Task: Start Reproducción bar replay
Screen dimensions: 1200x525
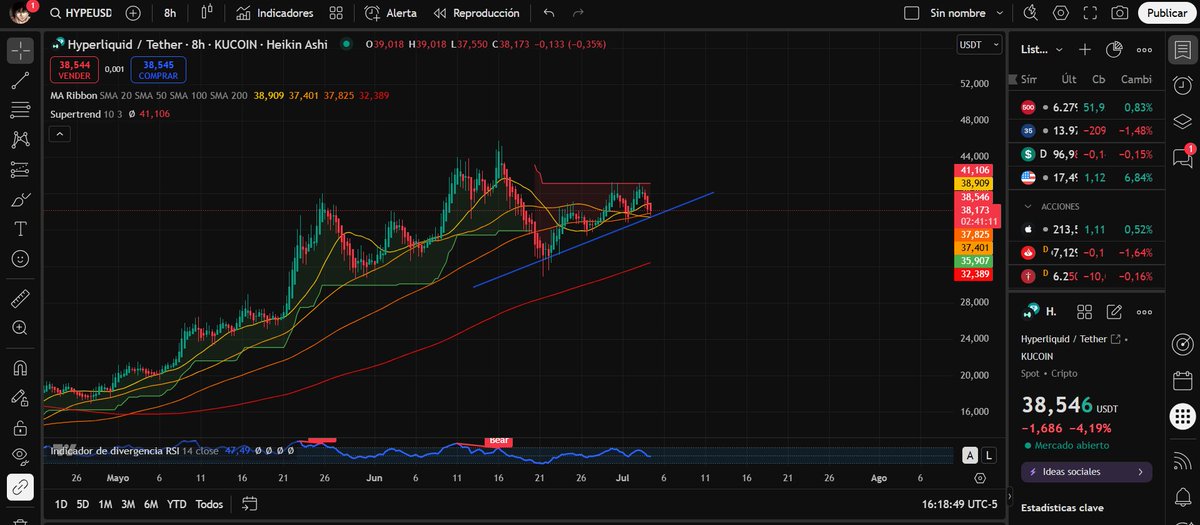Action: click(476, 13)
